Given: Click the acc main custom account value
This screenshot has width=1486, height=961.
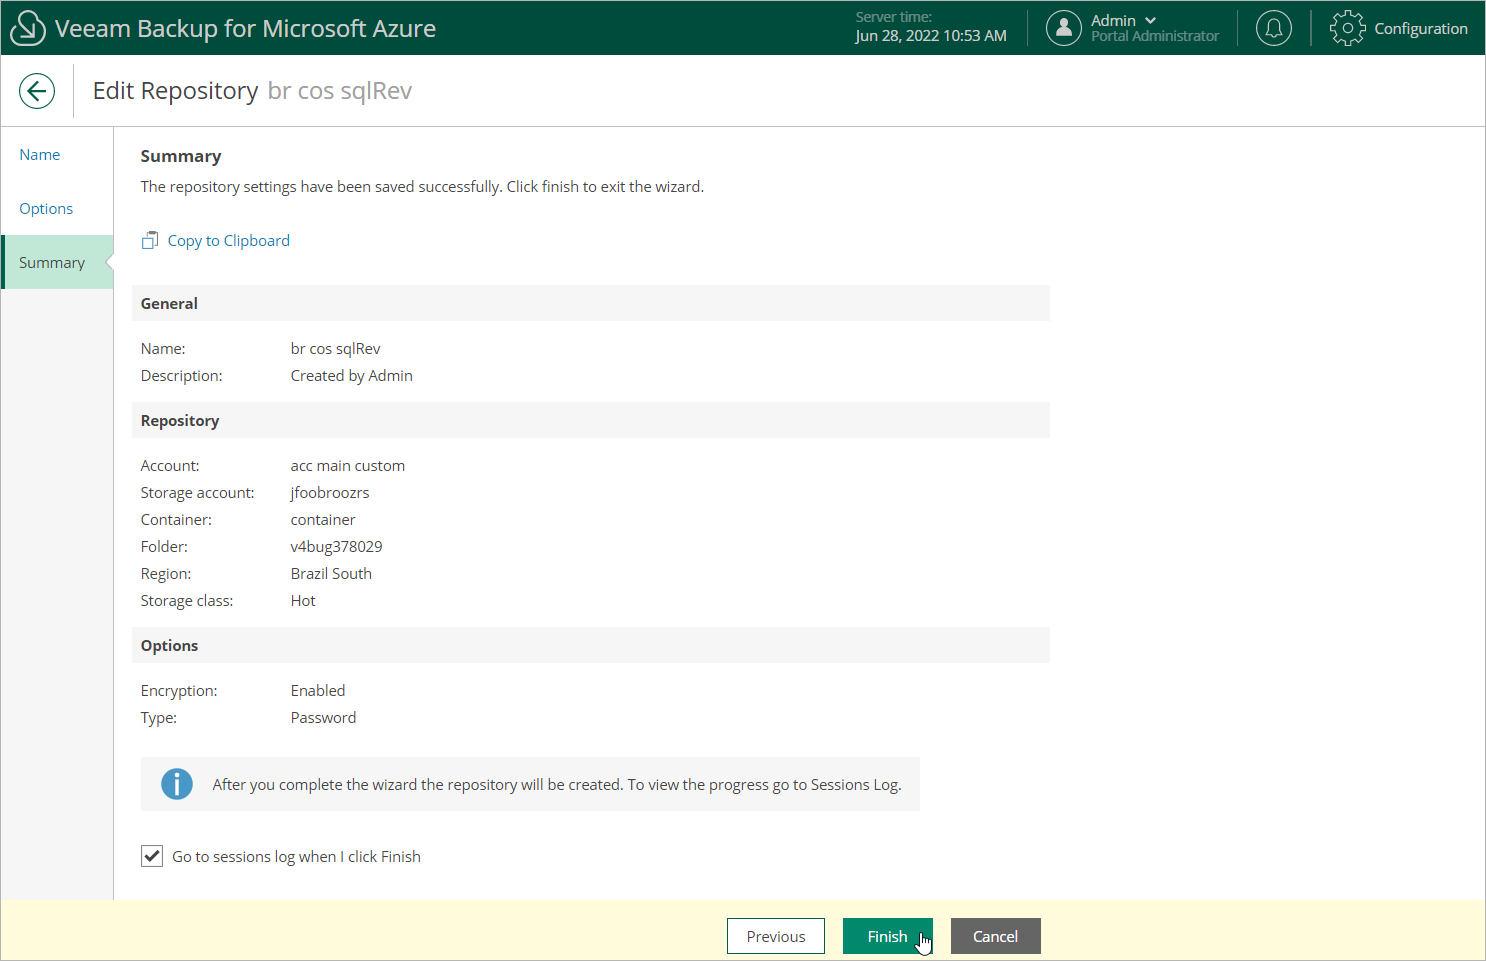Looking at the screenshot, I should click(x=348, y=465).
